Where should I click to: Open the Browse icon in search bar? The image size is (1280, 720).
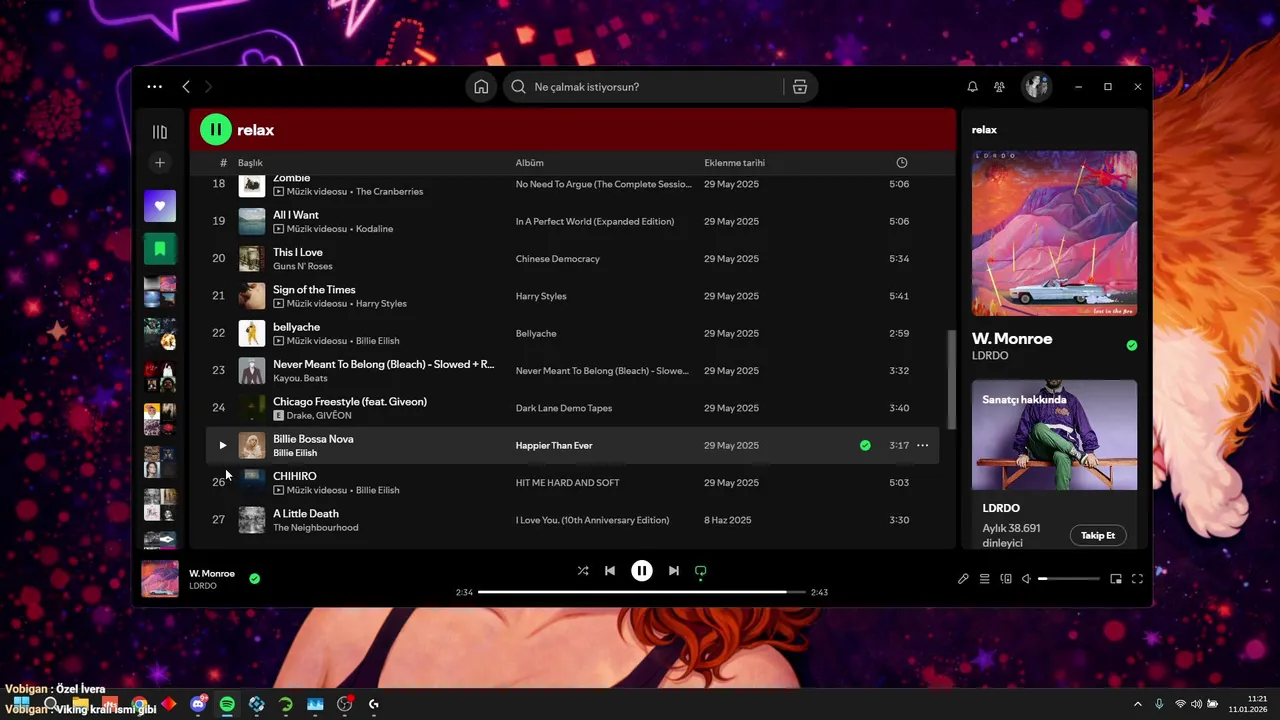[800, 87]
